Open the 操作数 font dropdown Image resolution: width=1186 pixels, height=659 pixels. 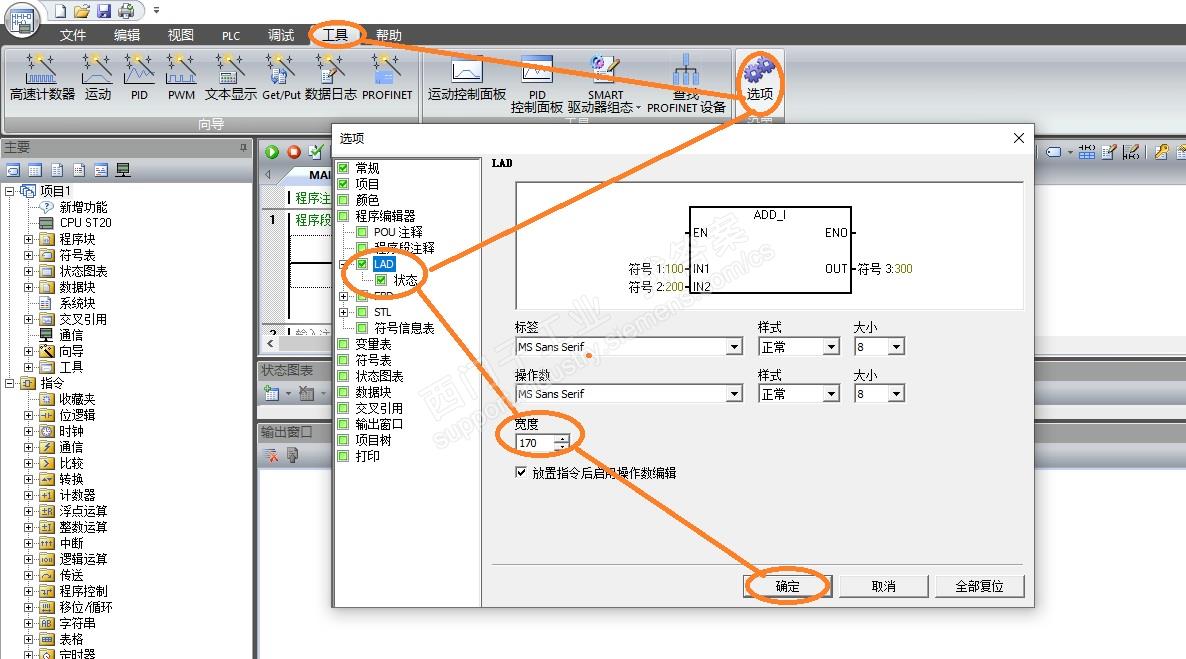coord(734,393)
